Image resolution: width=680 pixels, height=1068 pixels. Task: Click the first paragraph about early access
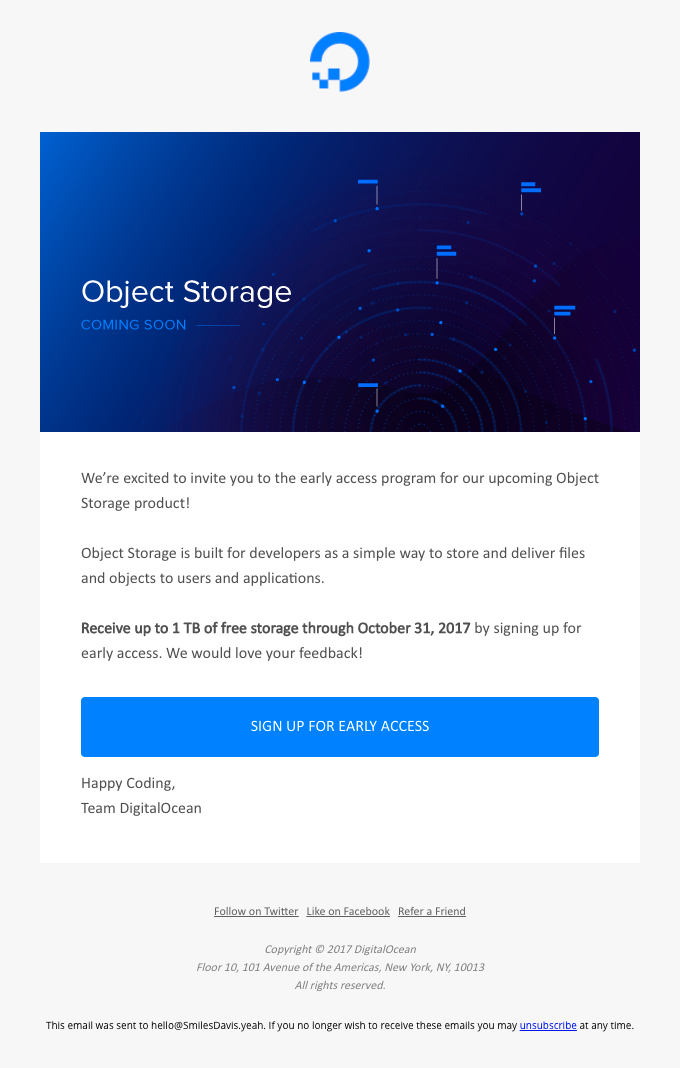coord(340,490)
